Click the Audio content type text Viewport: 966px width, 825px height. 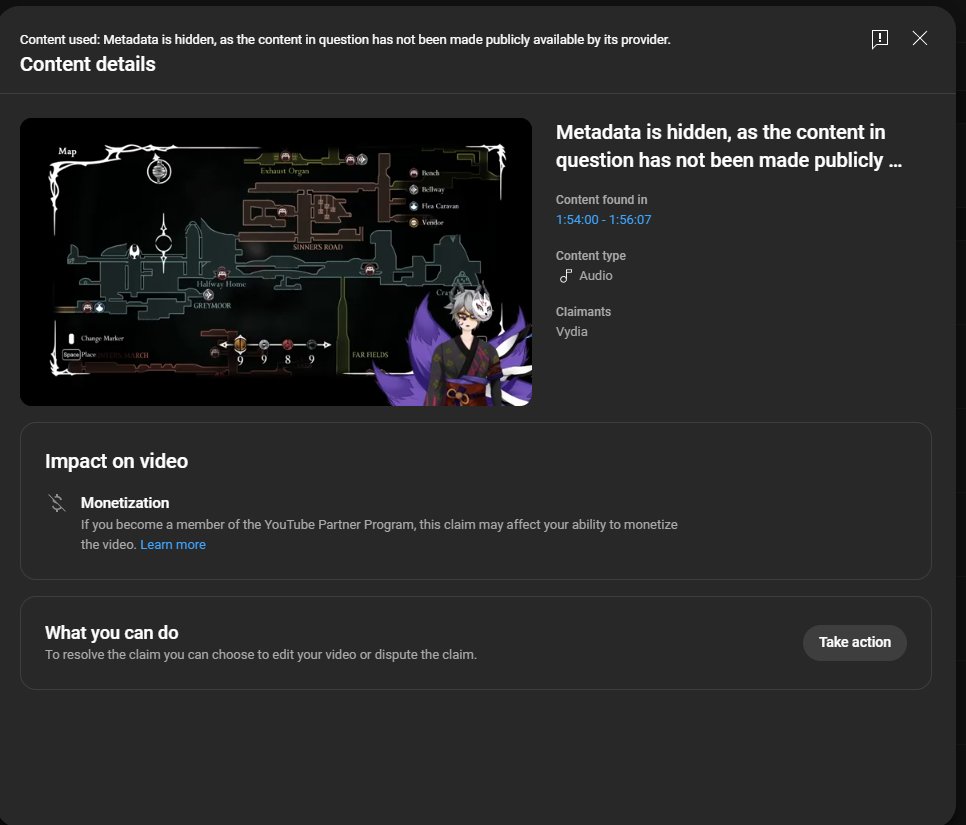pyautogui.click(x=596, y=276)
